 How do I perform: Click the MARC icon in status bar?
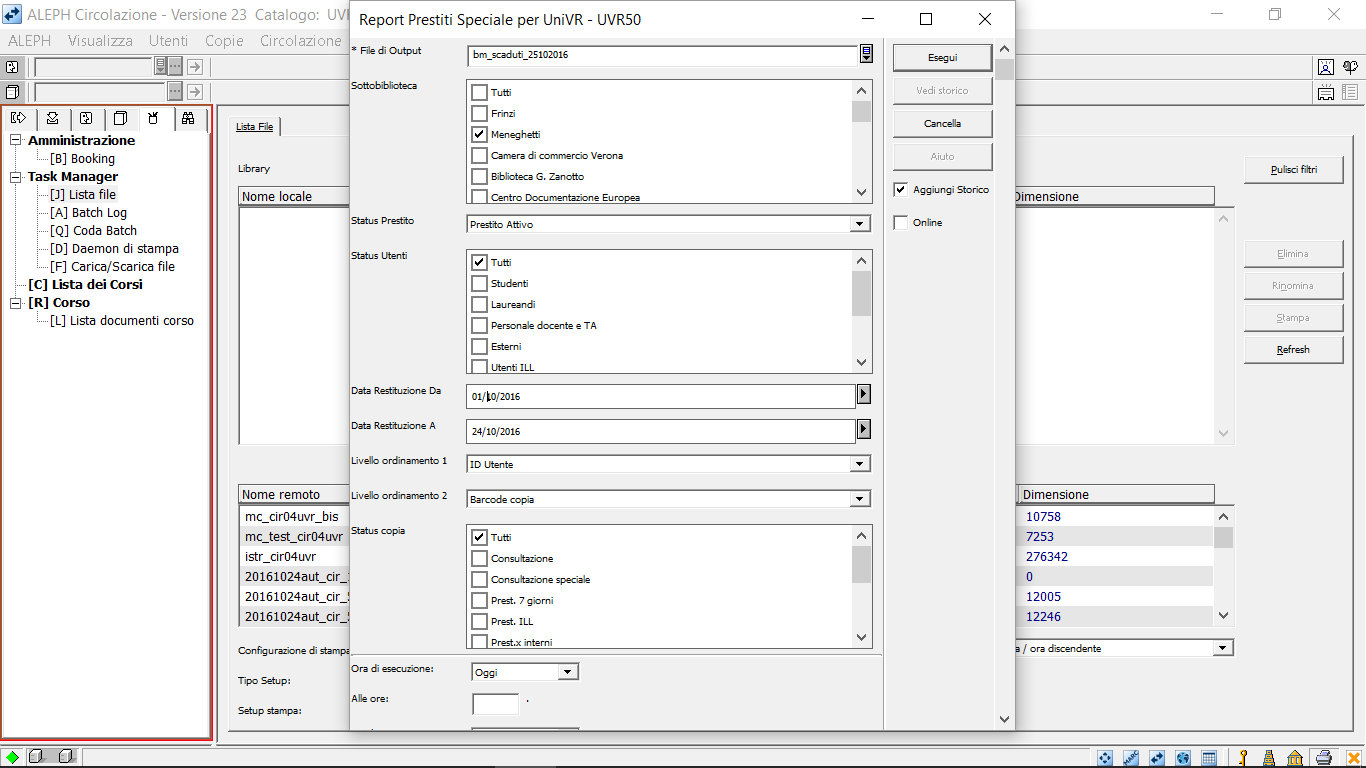1132,758
